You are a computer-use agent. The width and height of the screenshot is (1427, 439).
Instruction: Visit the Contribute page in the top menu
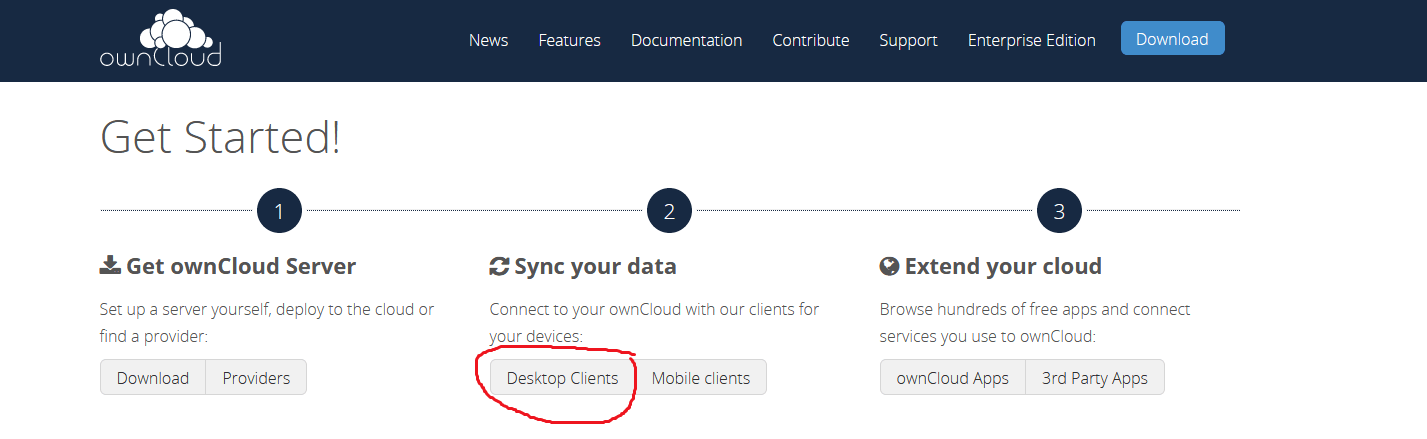(x=810, y=40)
